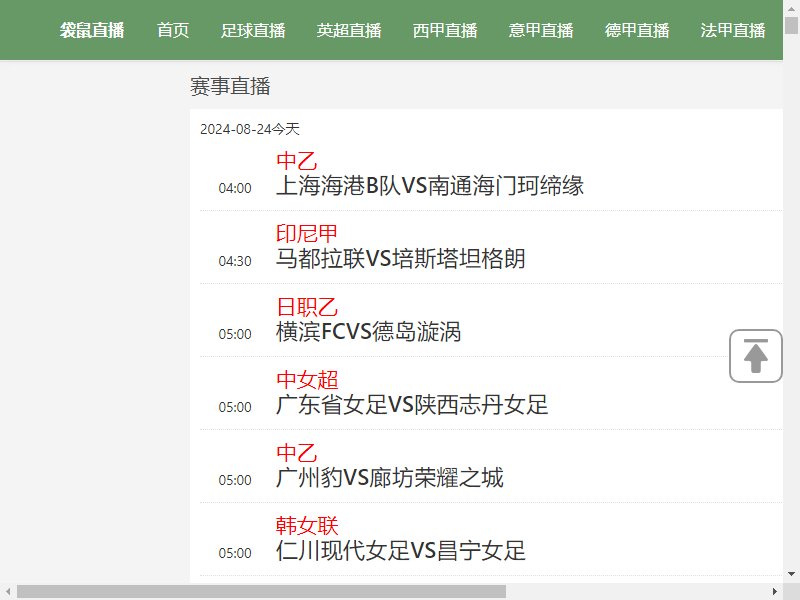Click the 2024-08-24今天 date text
Viewport: 800px width, 600px height.
(x=249, y=129)
